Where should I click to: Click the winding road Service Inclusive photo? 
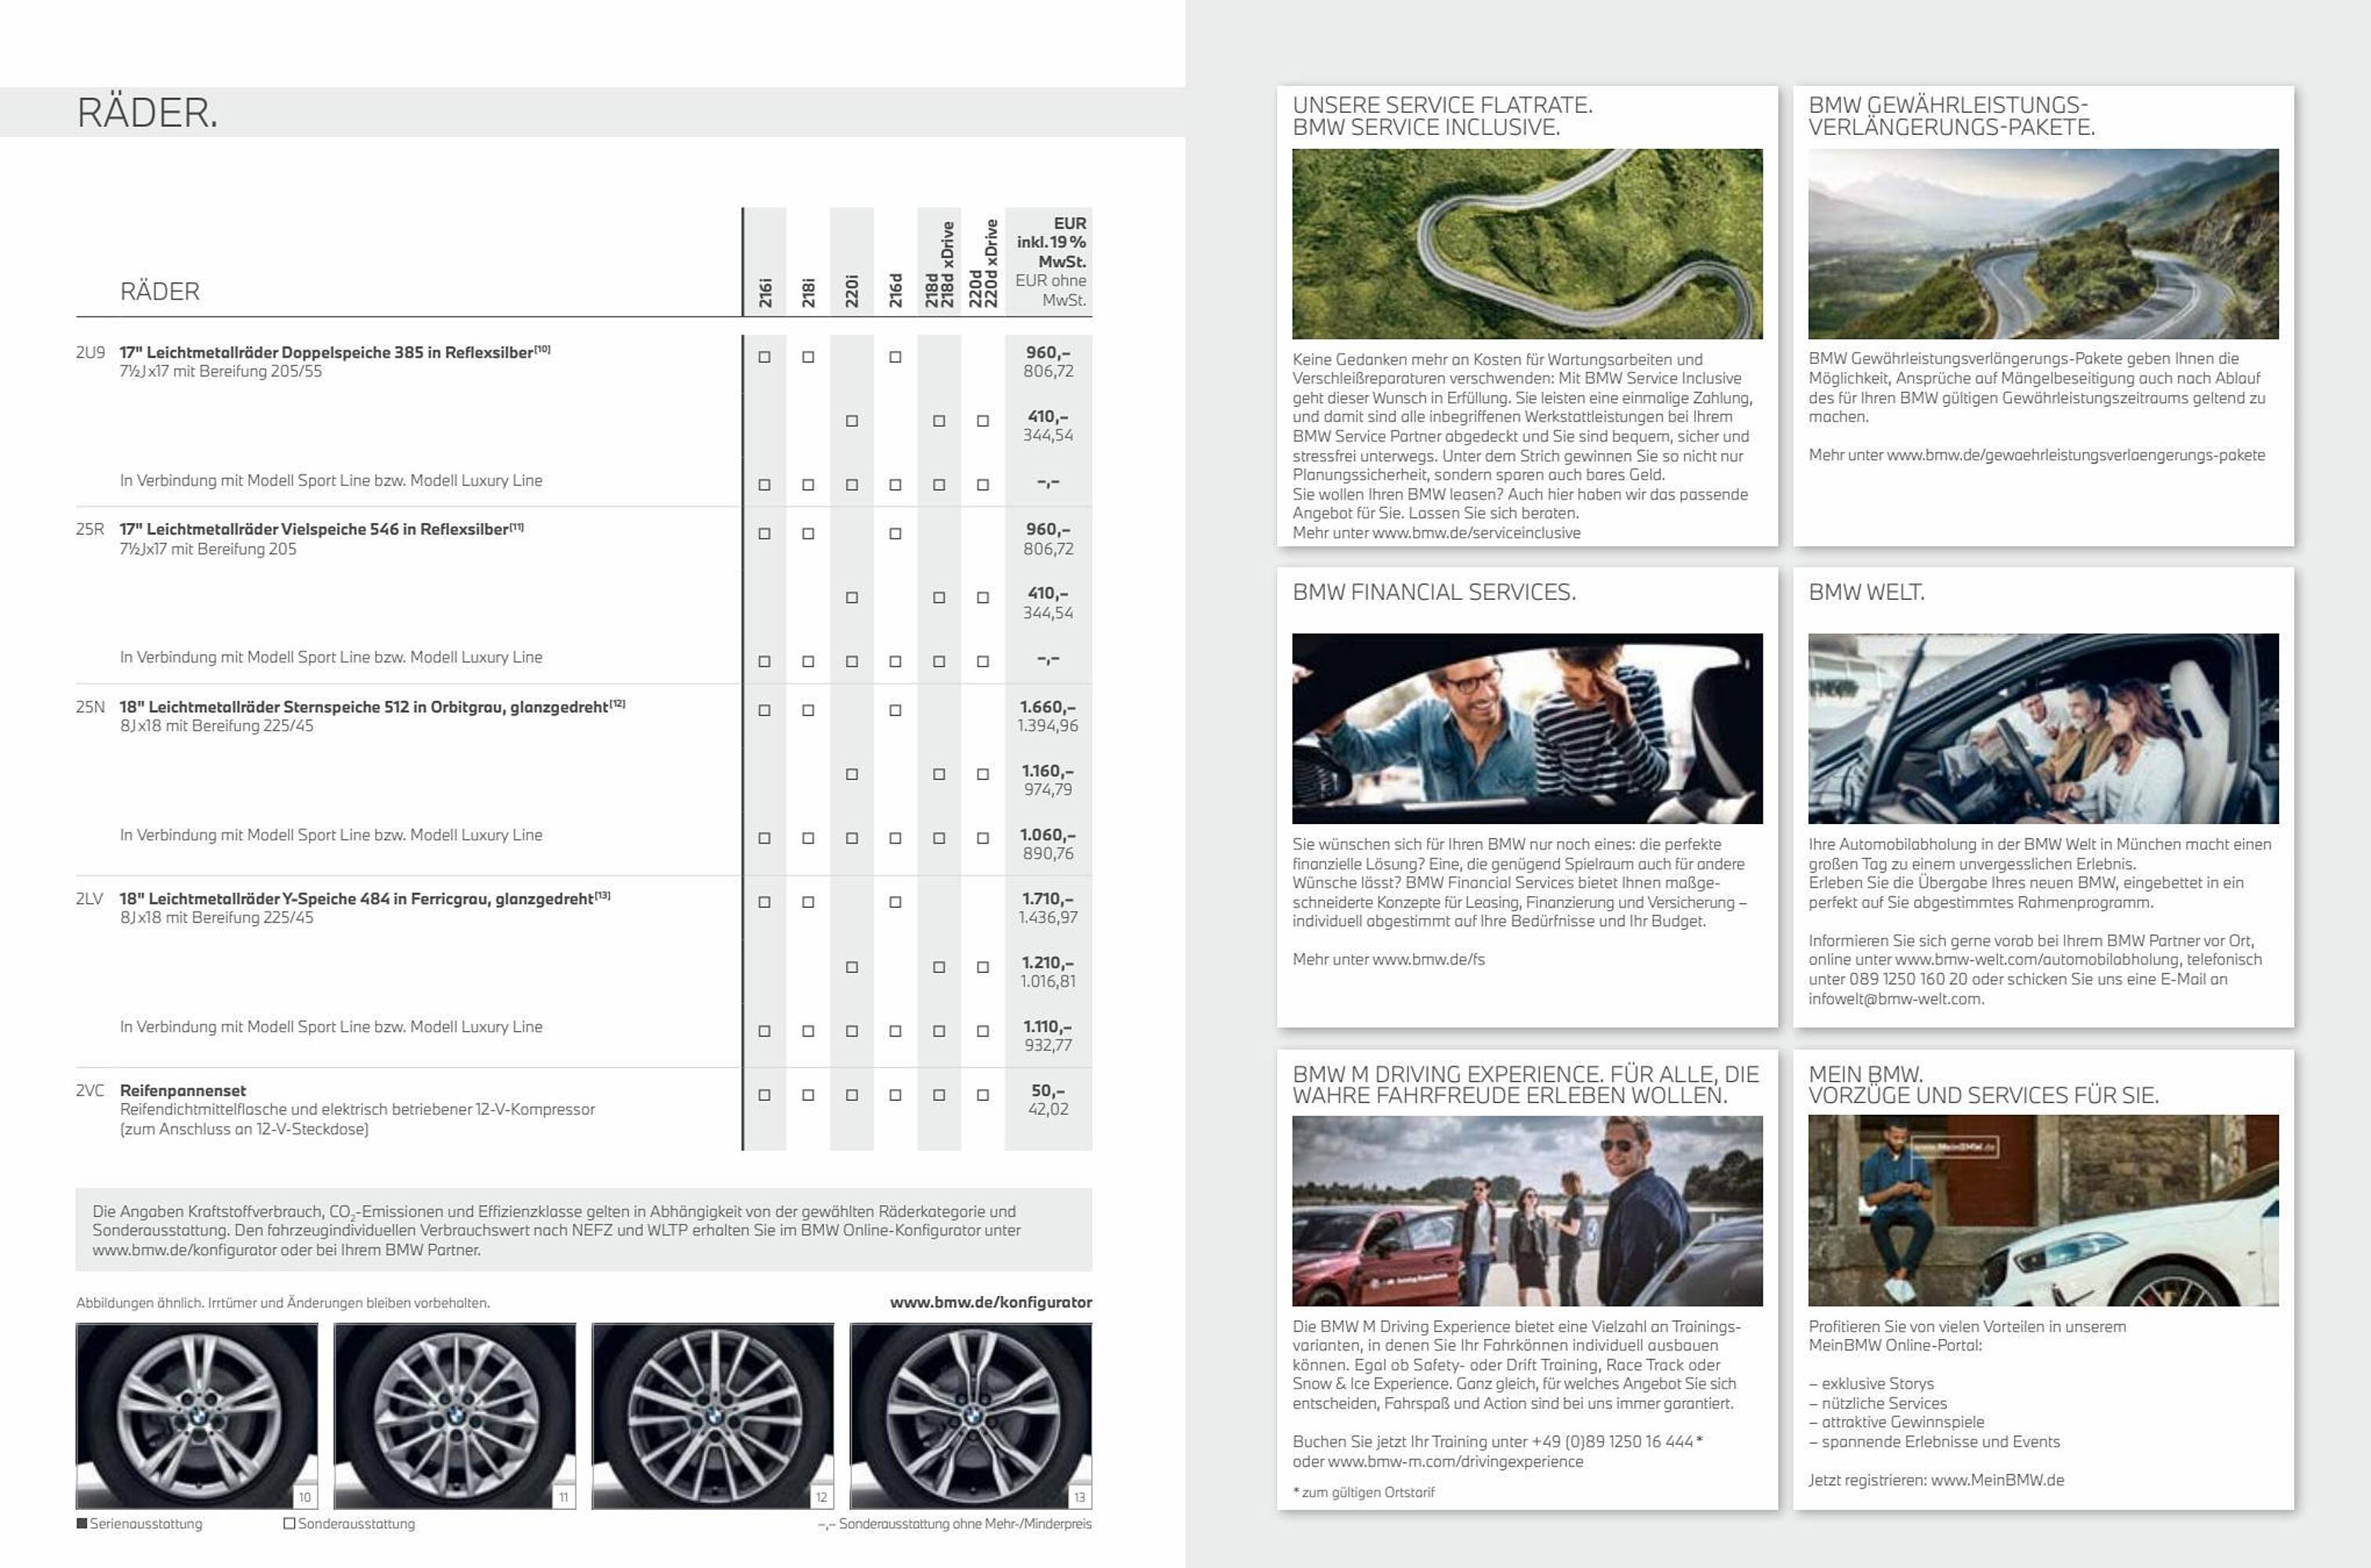click(x=1527, y=244)
